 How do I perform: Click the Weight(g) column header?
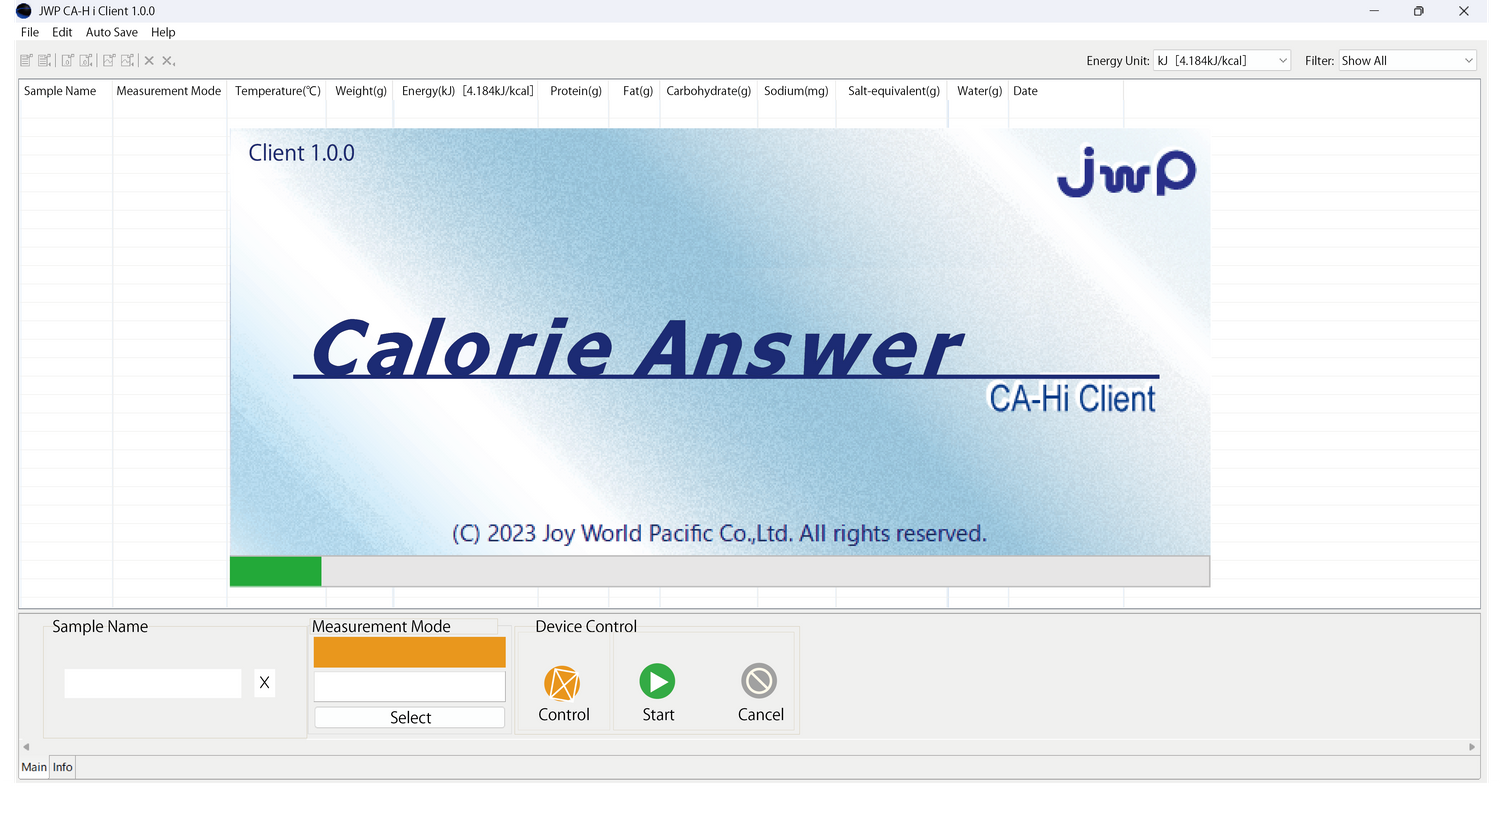pos(361,91)
